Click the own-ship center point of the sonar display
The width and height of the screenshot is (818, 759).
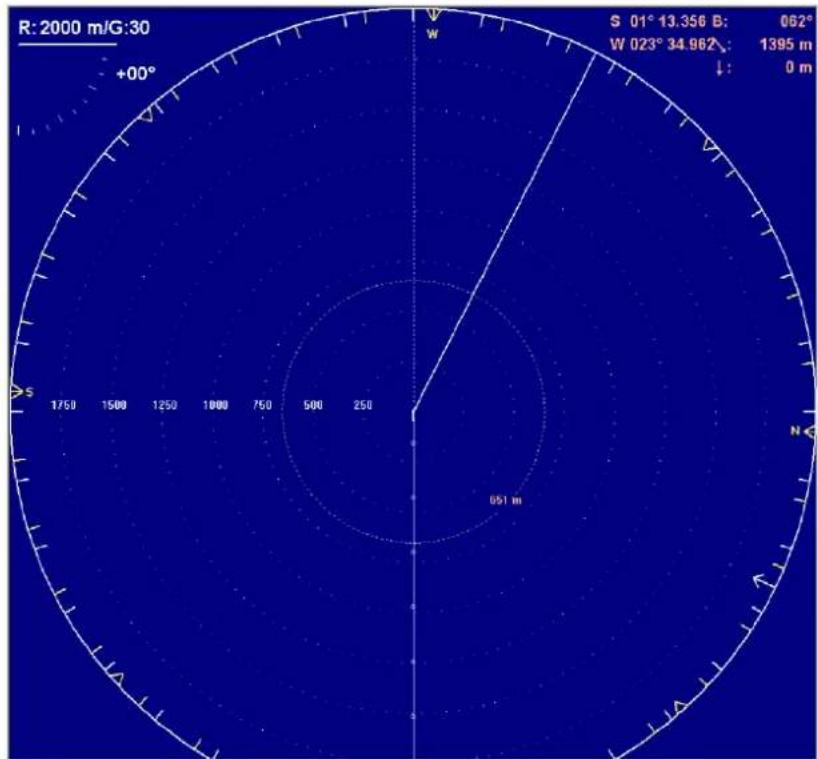point(414,412)
